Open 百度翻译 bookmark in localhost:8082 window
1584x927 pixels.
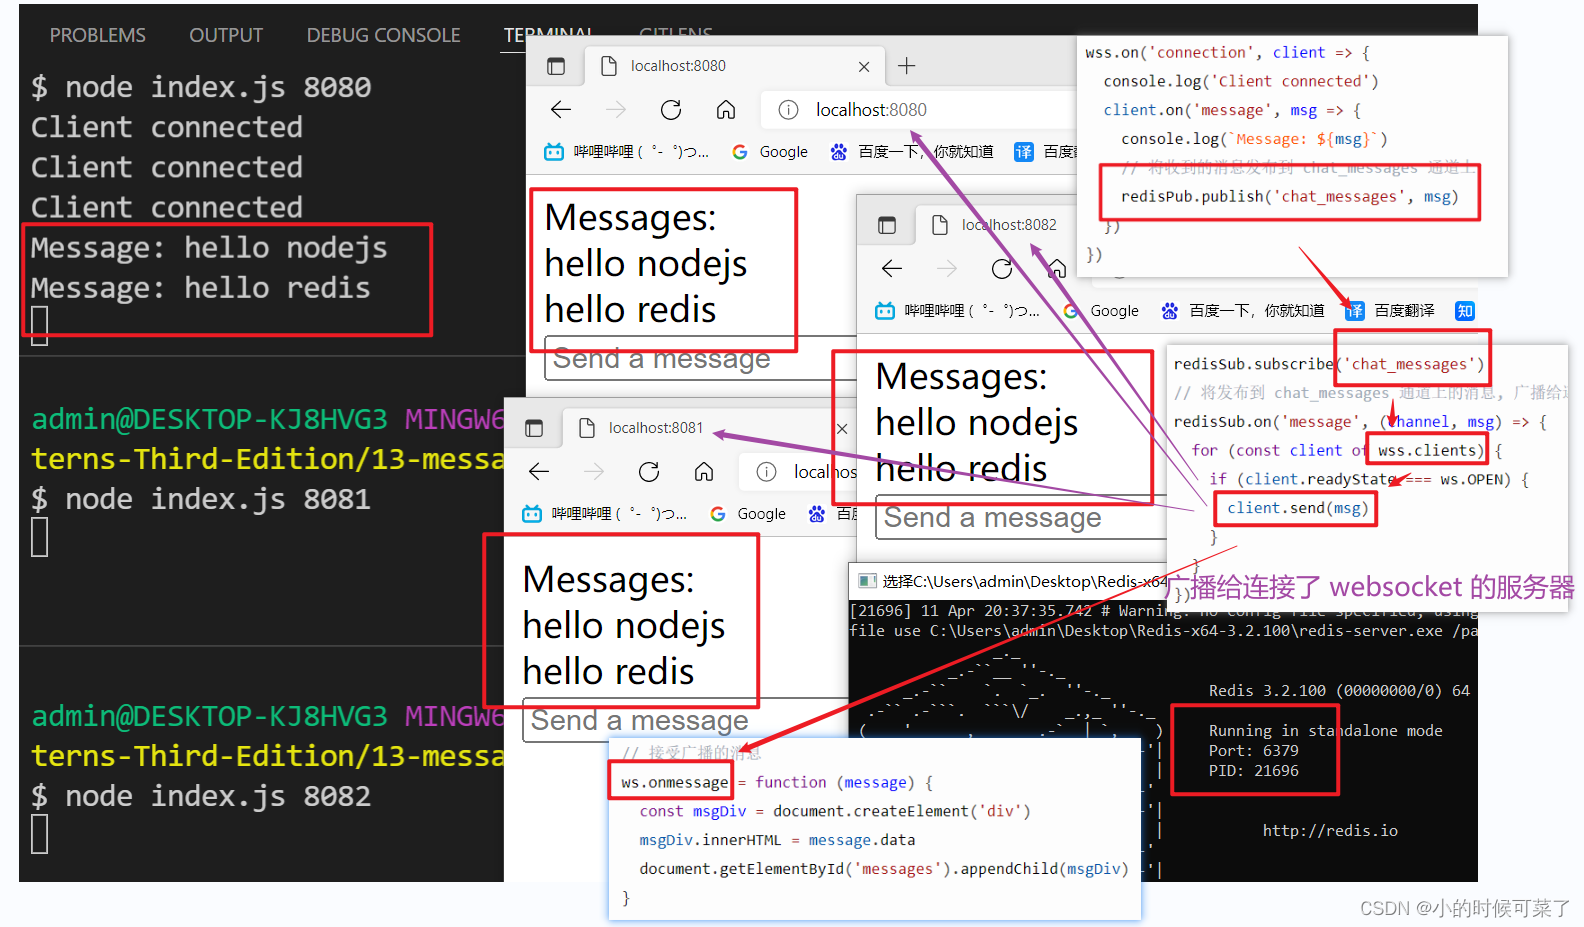pos(1390,311)
